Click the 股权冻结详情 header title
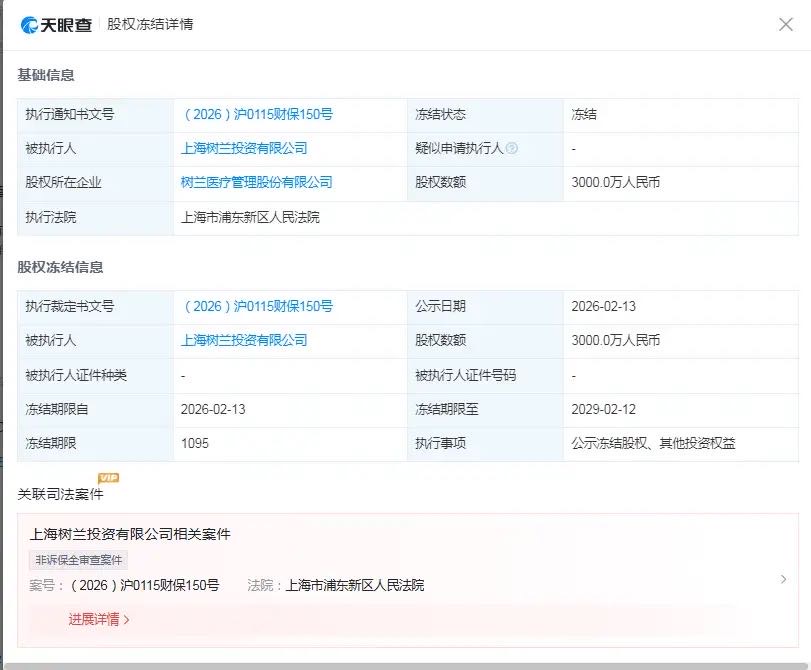The width and height of the screenshot is (811, 670). pos(150,24)
